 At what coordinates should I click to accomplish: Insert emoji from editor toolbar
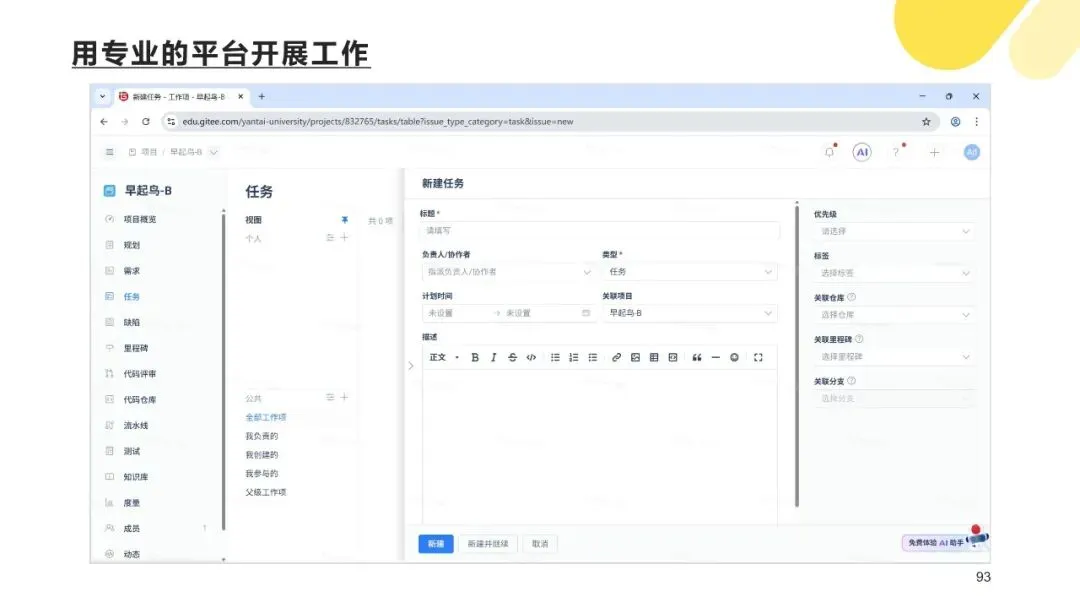pos(734,357)
